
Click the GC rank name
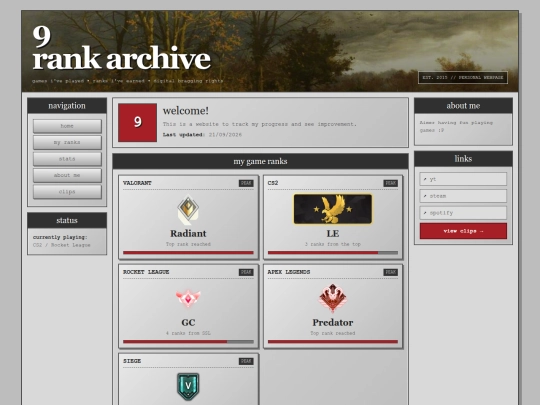pos(188,323)
